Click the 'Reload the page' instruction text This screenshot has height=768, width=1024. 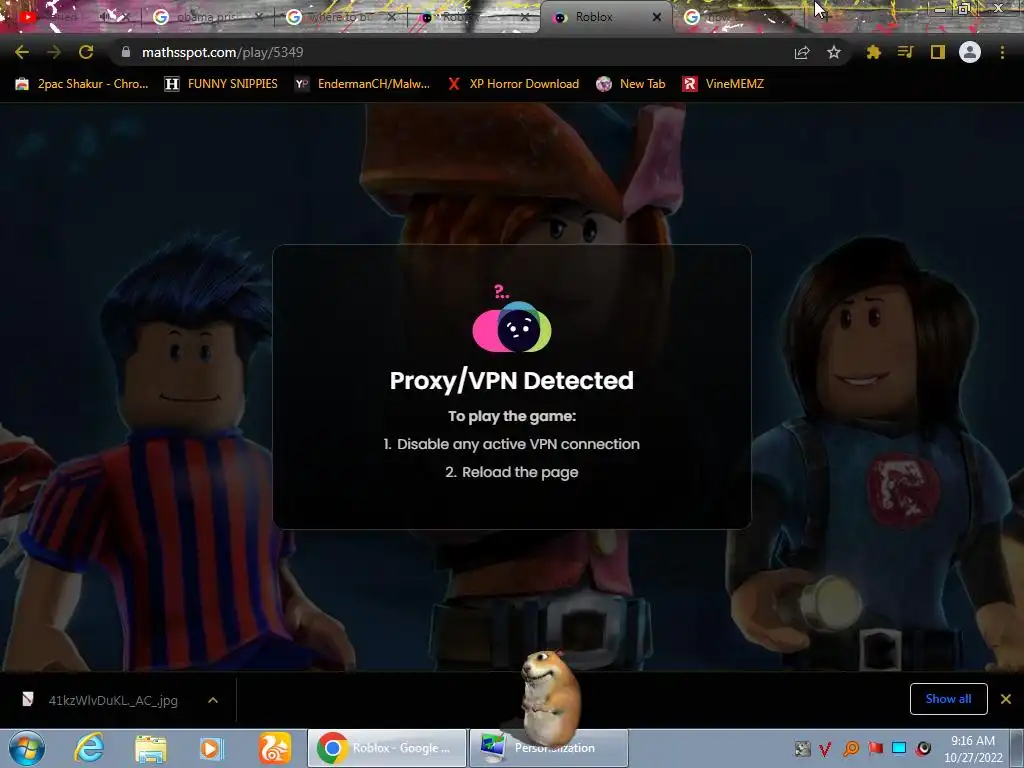coord(512,472)
